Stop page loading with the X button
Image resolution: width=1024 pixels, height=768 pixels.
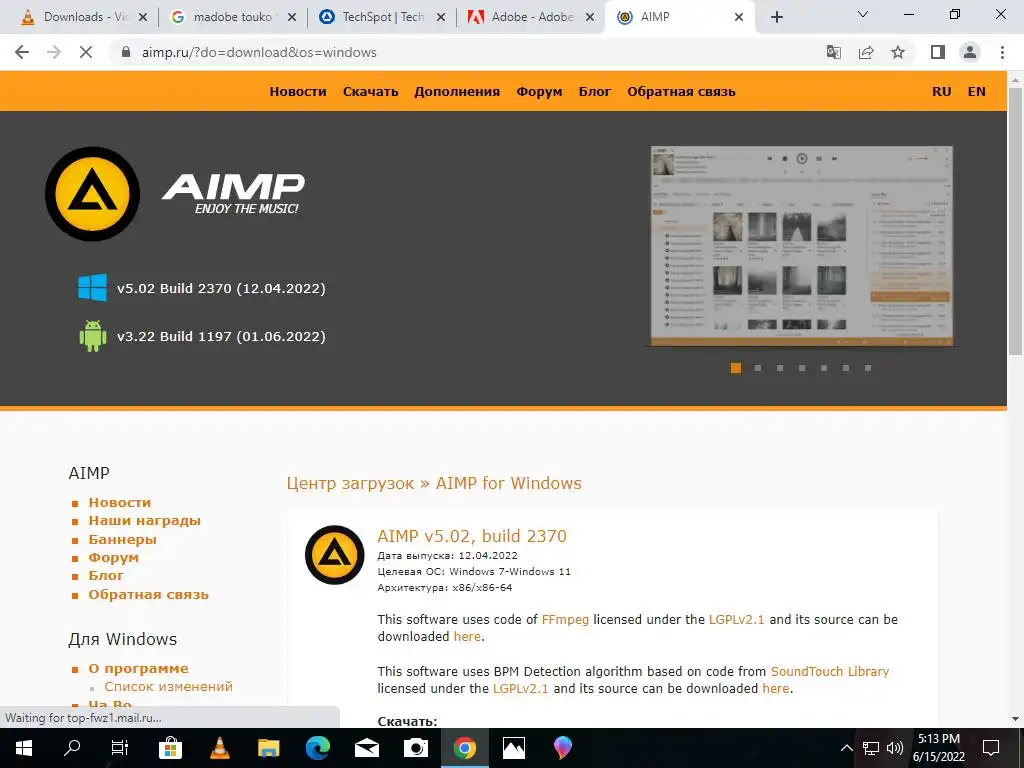[86, 52]
